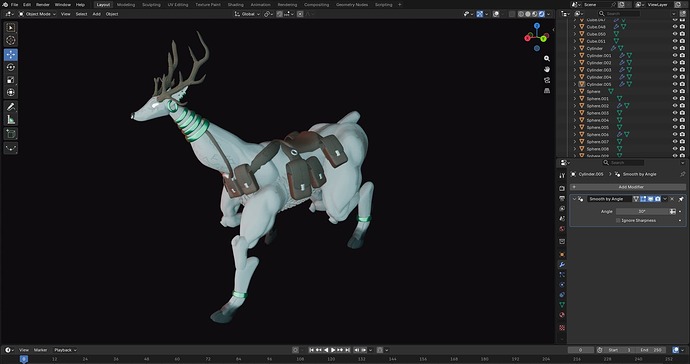The image size is (690, 364).
Task: Hide Cylinder.005 with its eye icon
Action: [675, 84]
